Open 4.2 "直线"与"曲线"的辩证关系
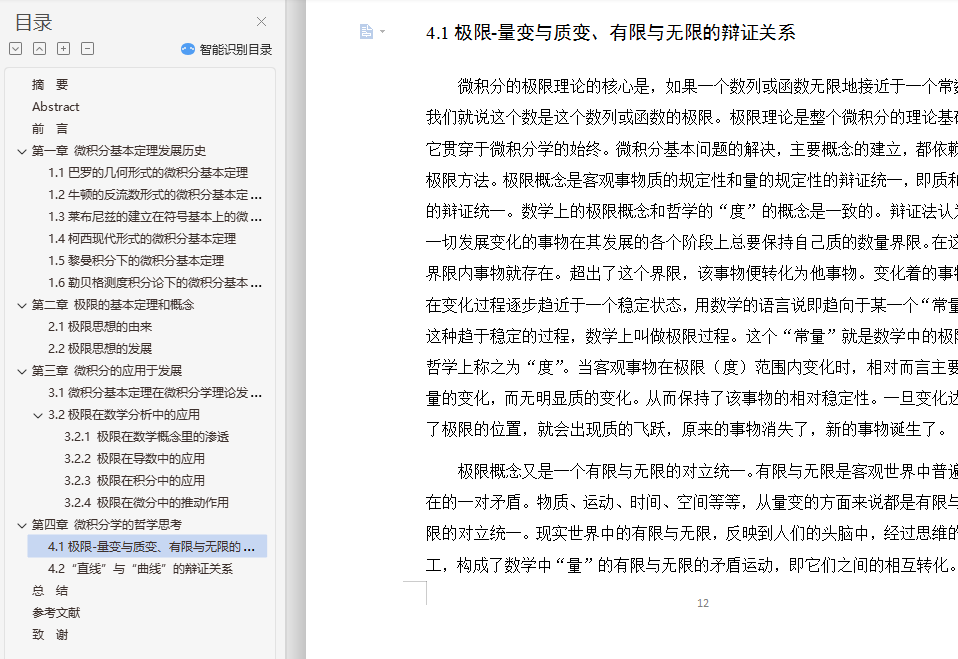The height and width of the screenshot is (659, 958). pos(140,569)
